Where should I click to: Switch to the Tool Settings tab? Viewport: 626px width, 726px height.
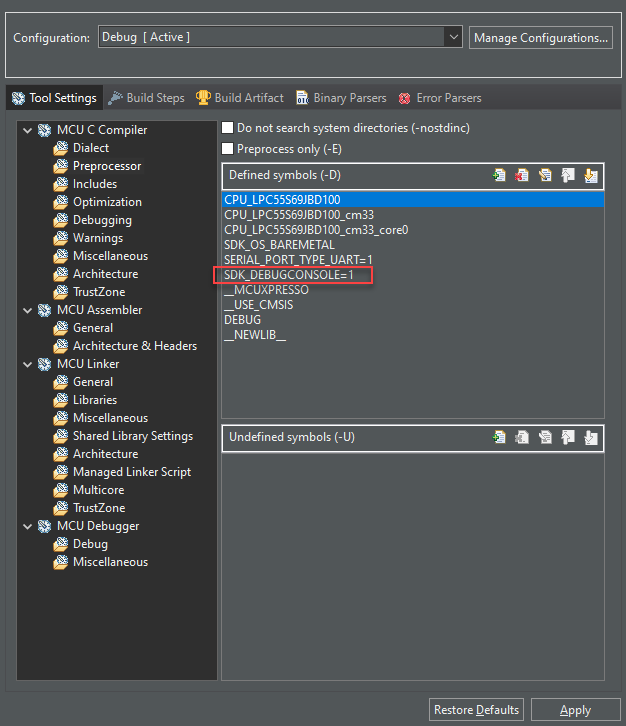pyautogui.click(x=54, y=98)
